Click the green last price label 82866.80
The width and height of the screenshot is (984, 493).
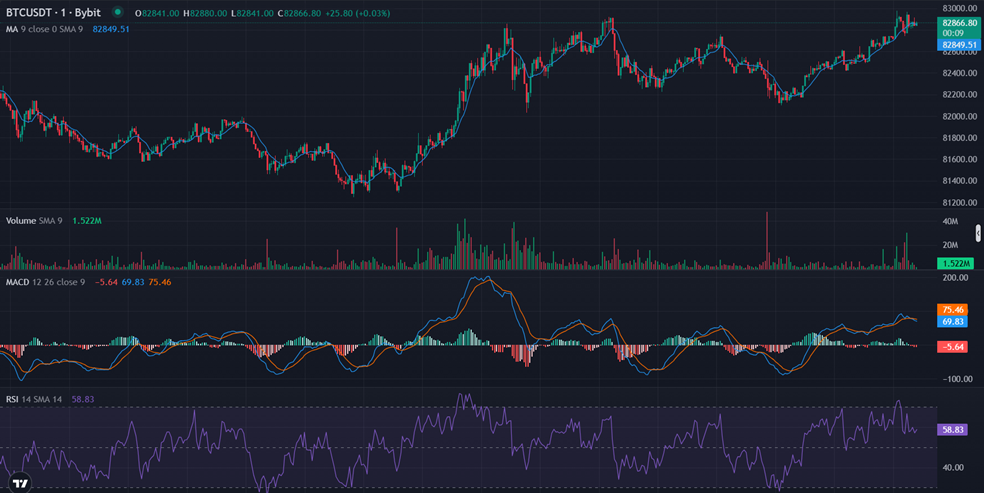click(x=958, y=23)
